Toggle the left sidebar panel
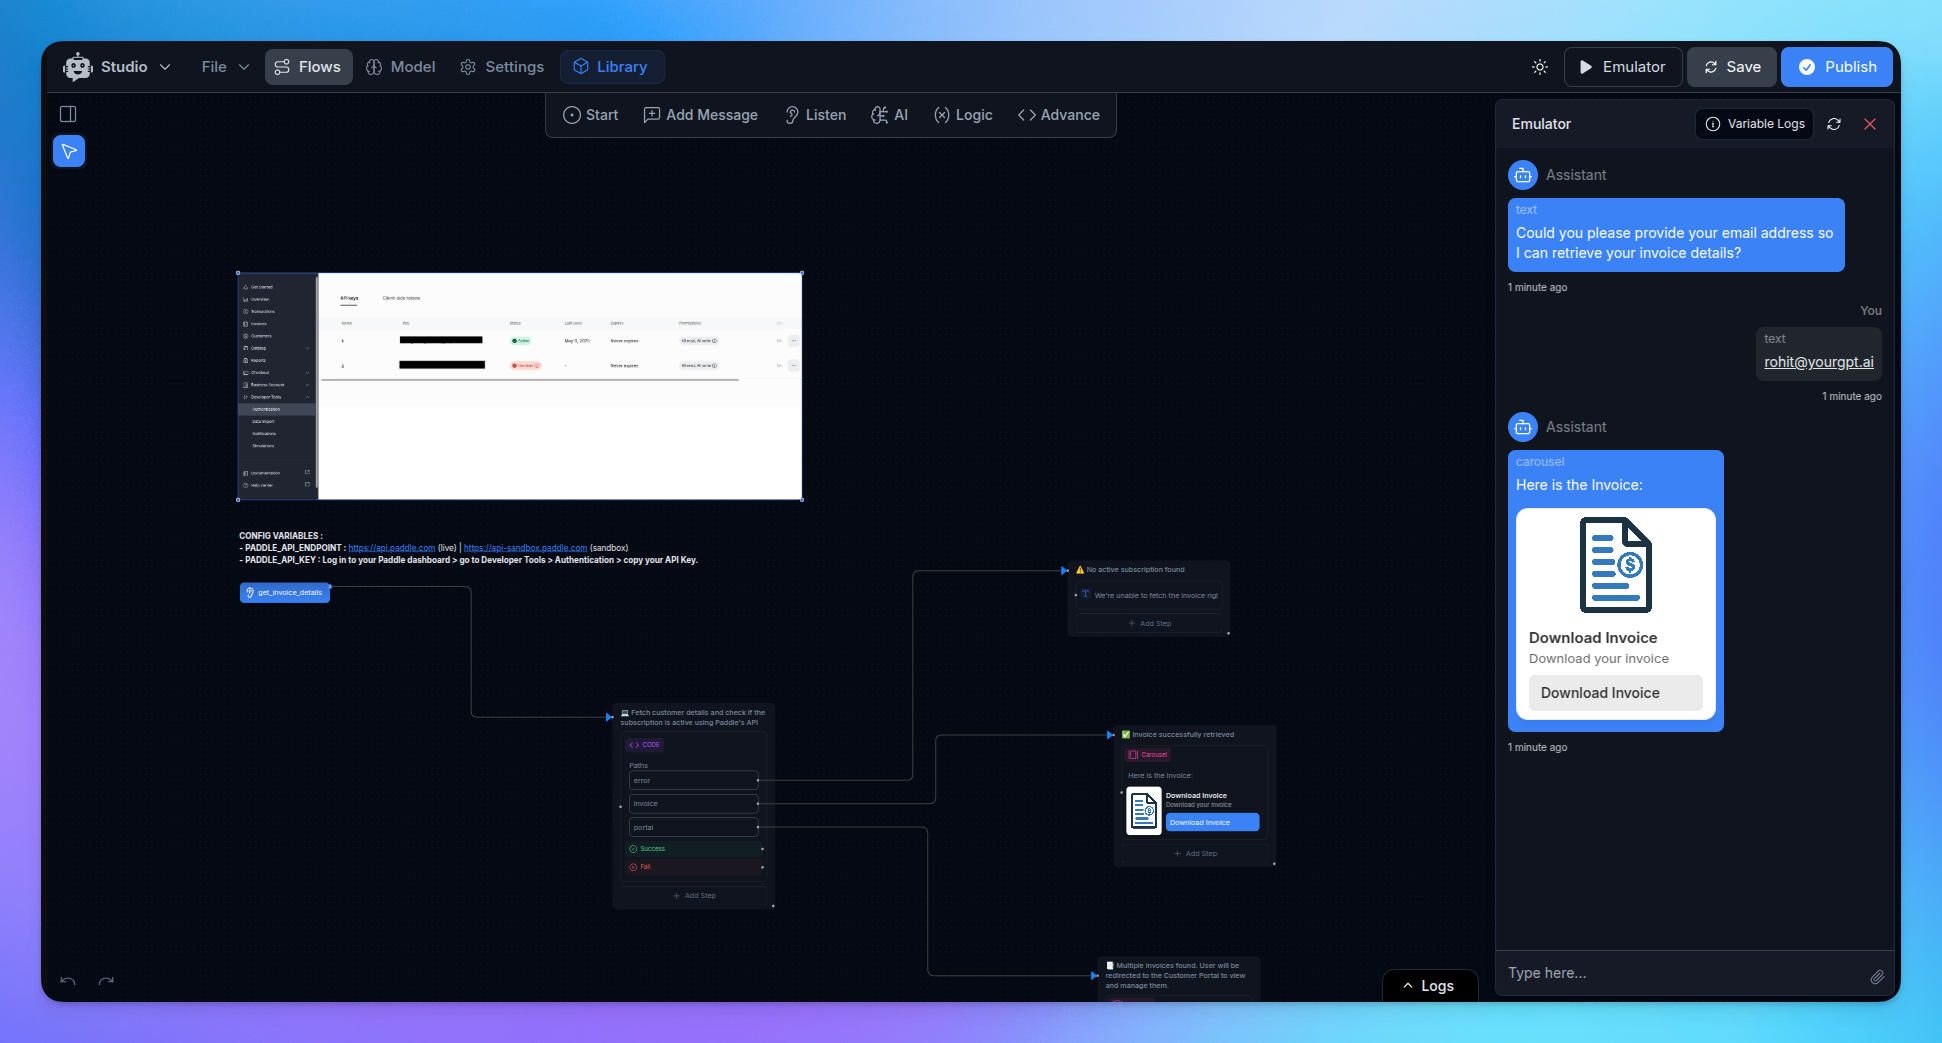 tap(68, 113)
